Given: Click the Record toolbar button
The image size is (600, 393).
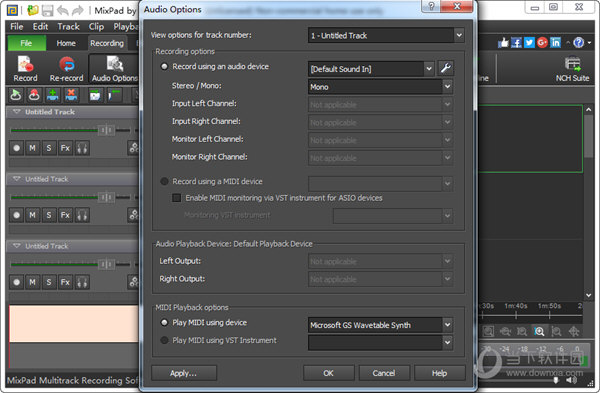Looking at the screenshot, I should pyautogui.click(x=25, y=69).
